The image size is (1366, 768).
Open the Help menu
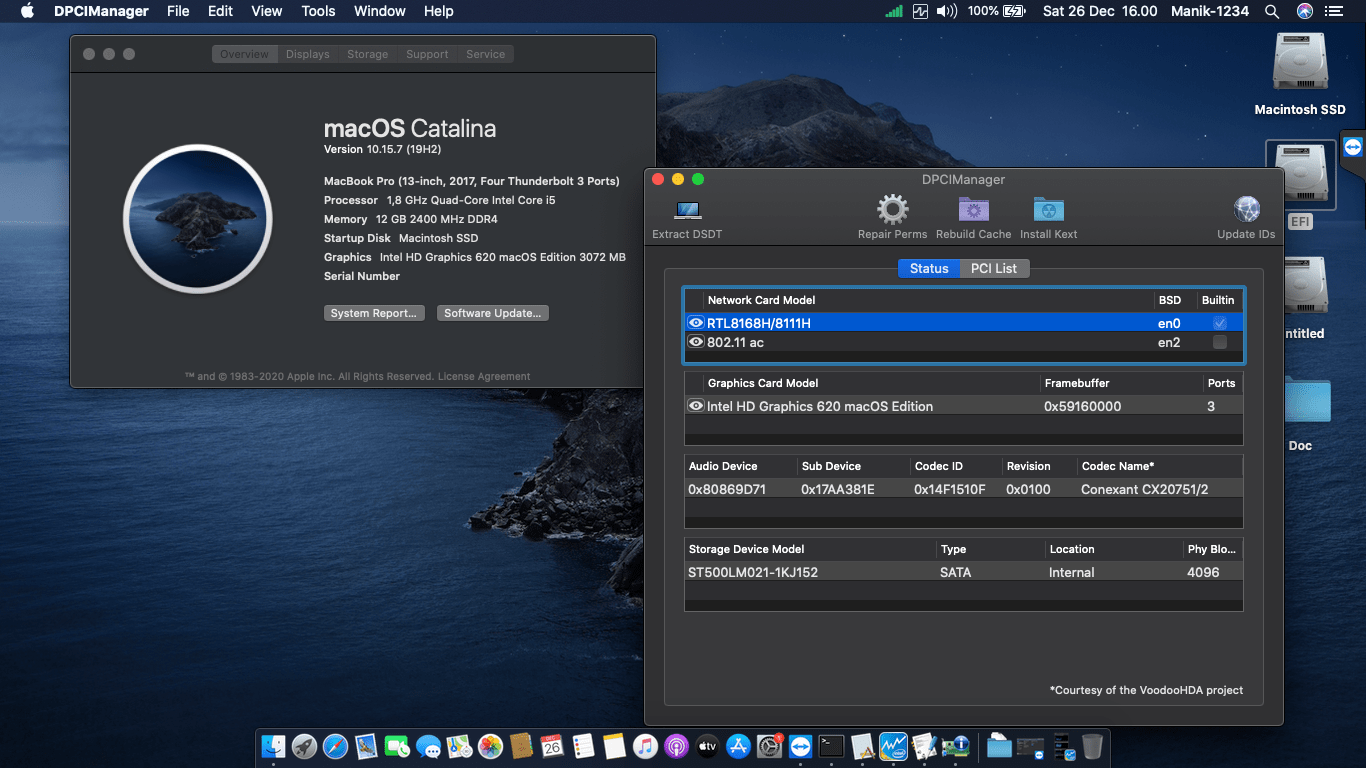[x=438, y=11]
